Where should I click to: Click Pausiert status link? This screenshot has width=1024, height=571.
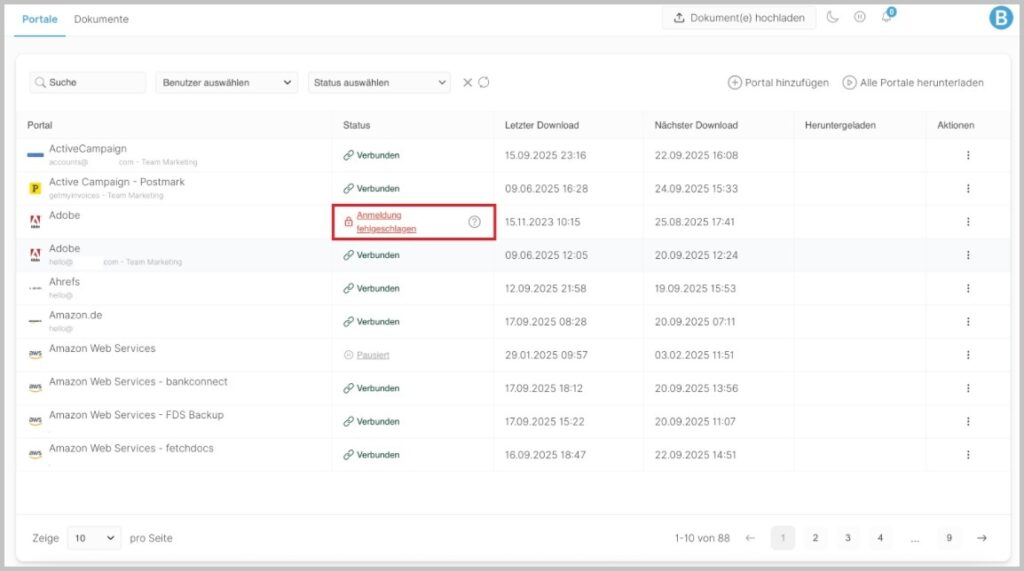point(372,355)
